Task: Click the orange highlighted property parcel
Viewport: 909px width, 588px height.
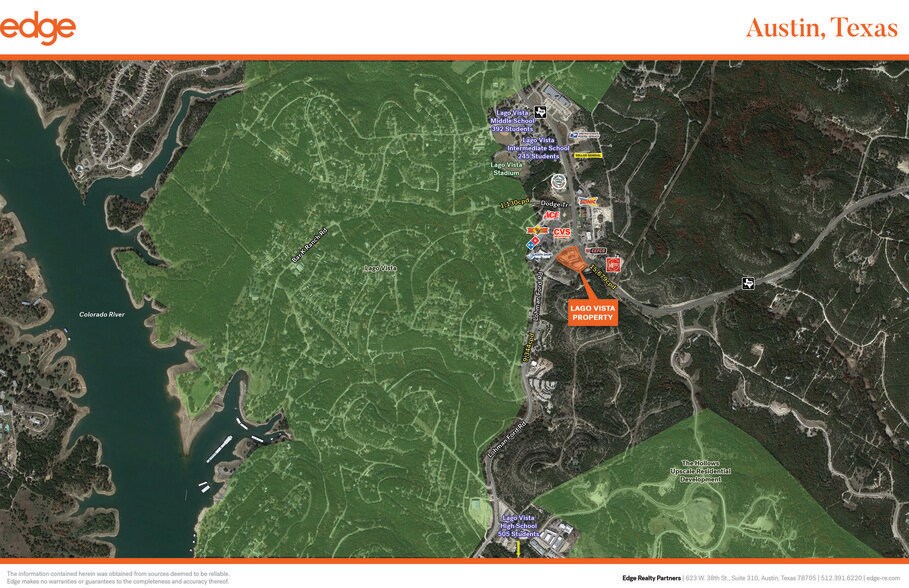Action: [572, 261]
